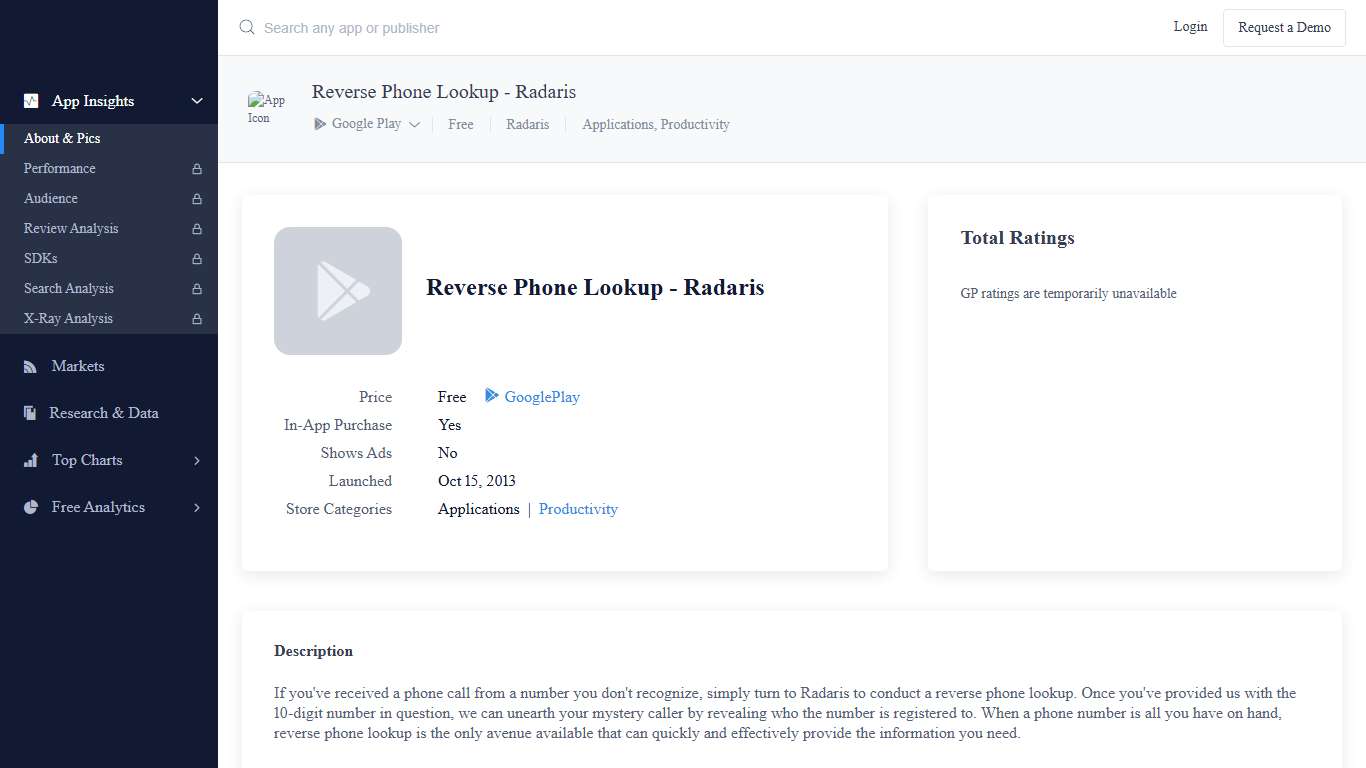Click the Google Play icon next to GooglePlay link

tap(491, 397)
